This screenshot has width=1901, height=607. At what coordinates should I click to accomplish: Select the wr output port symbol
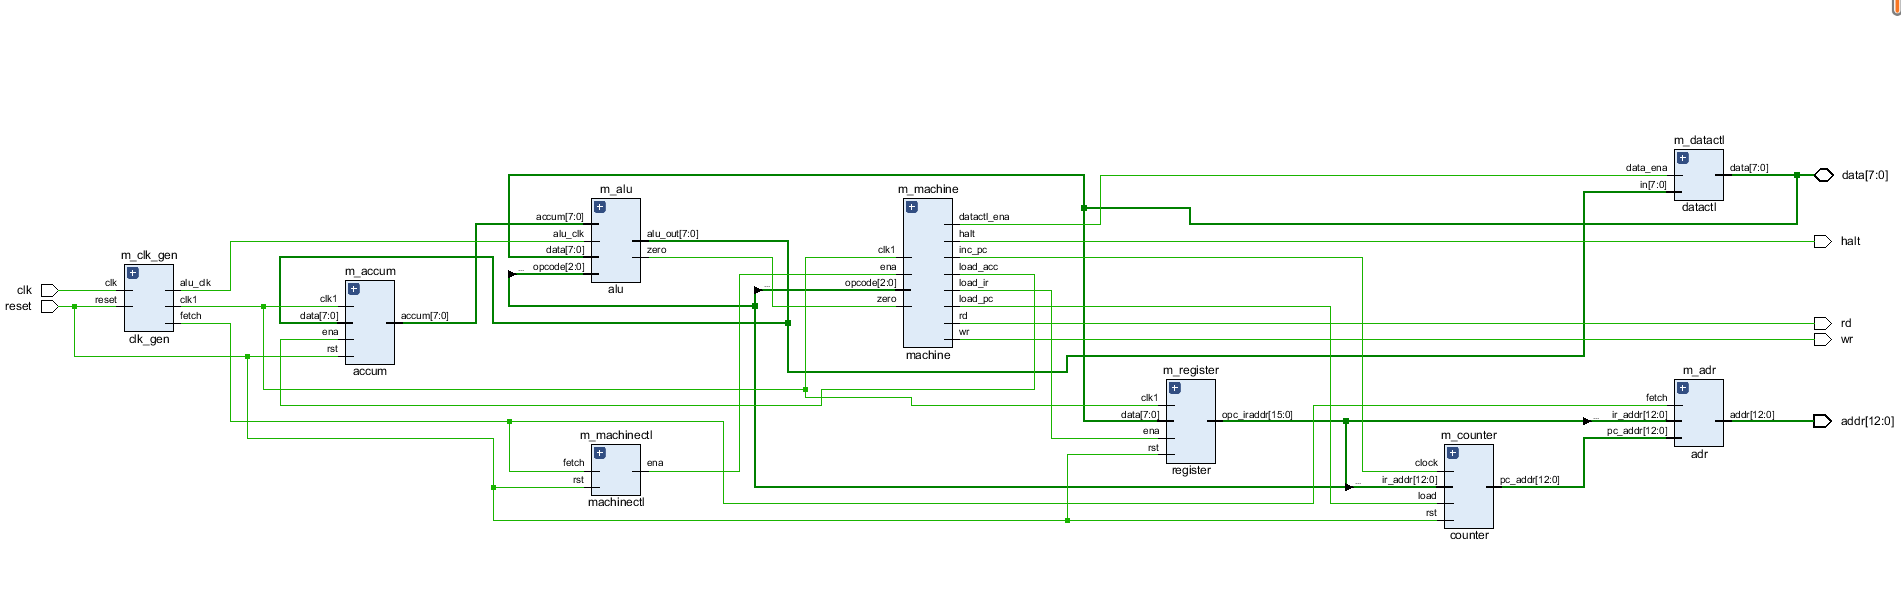click(1822, 339)
